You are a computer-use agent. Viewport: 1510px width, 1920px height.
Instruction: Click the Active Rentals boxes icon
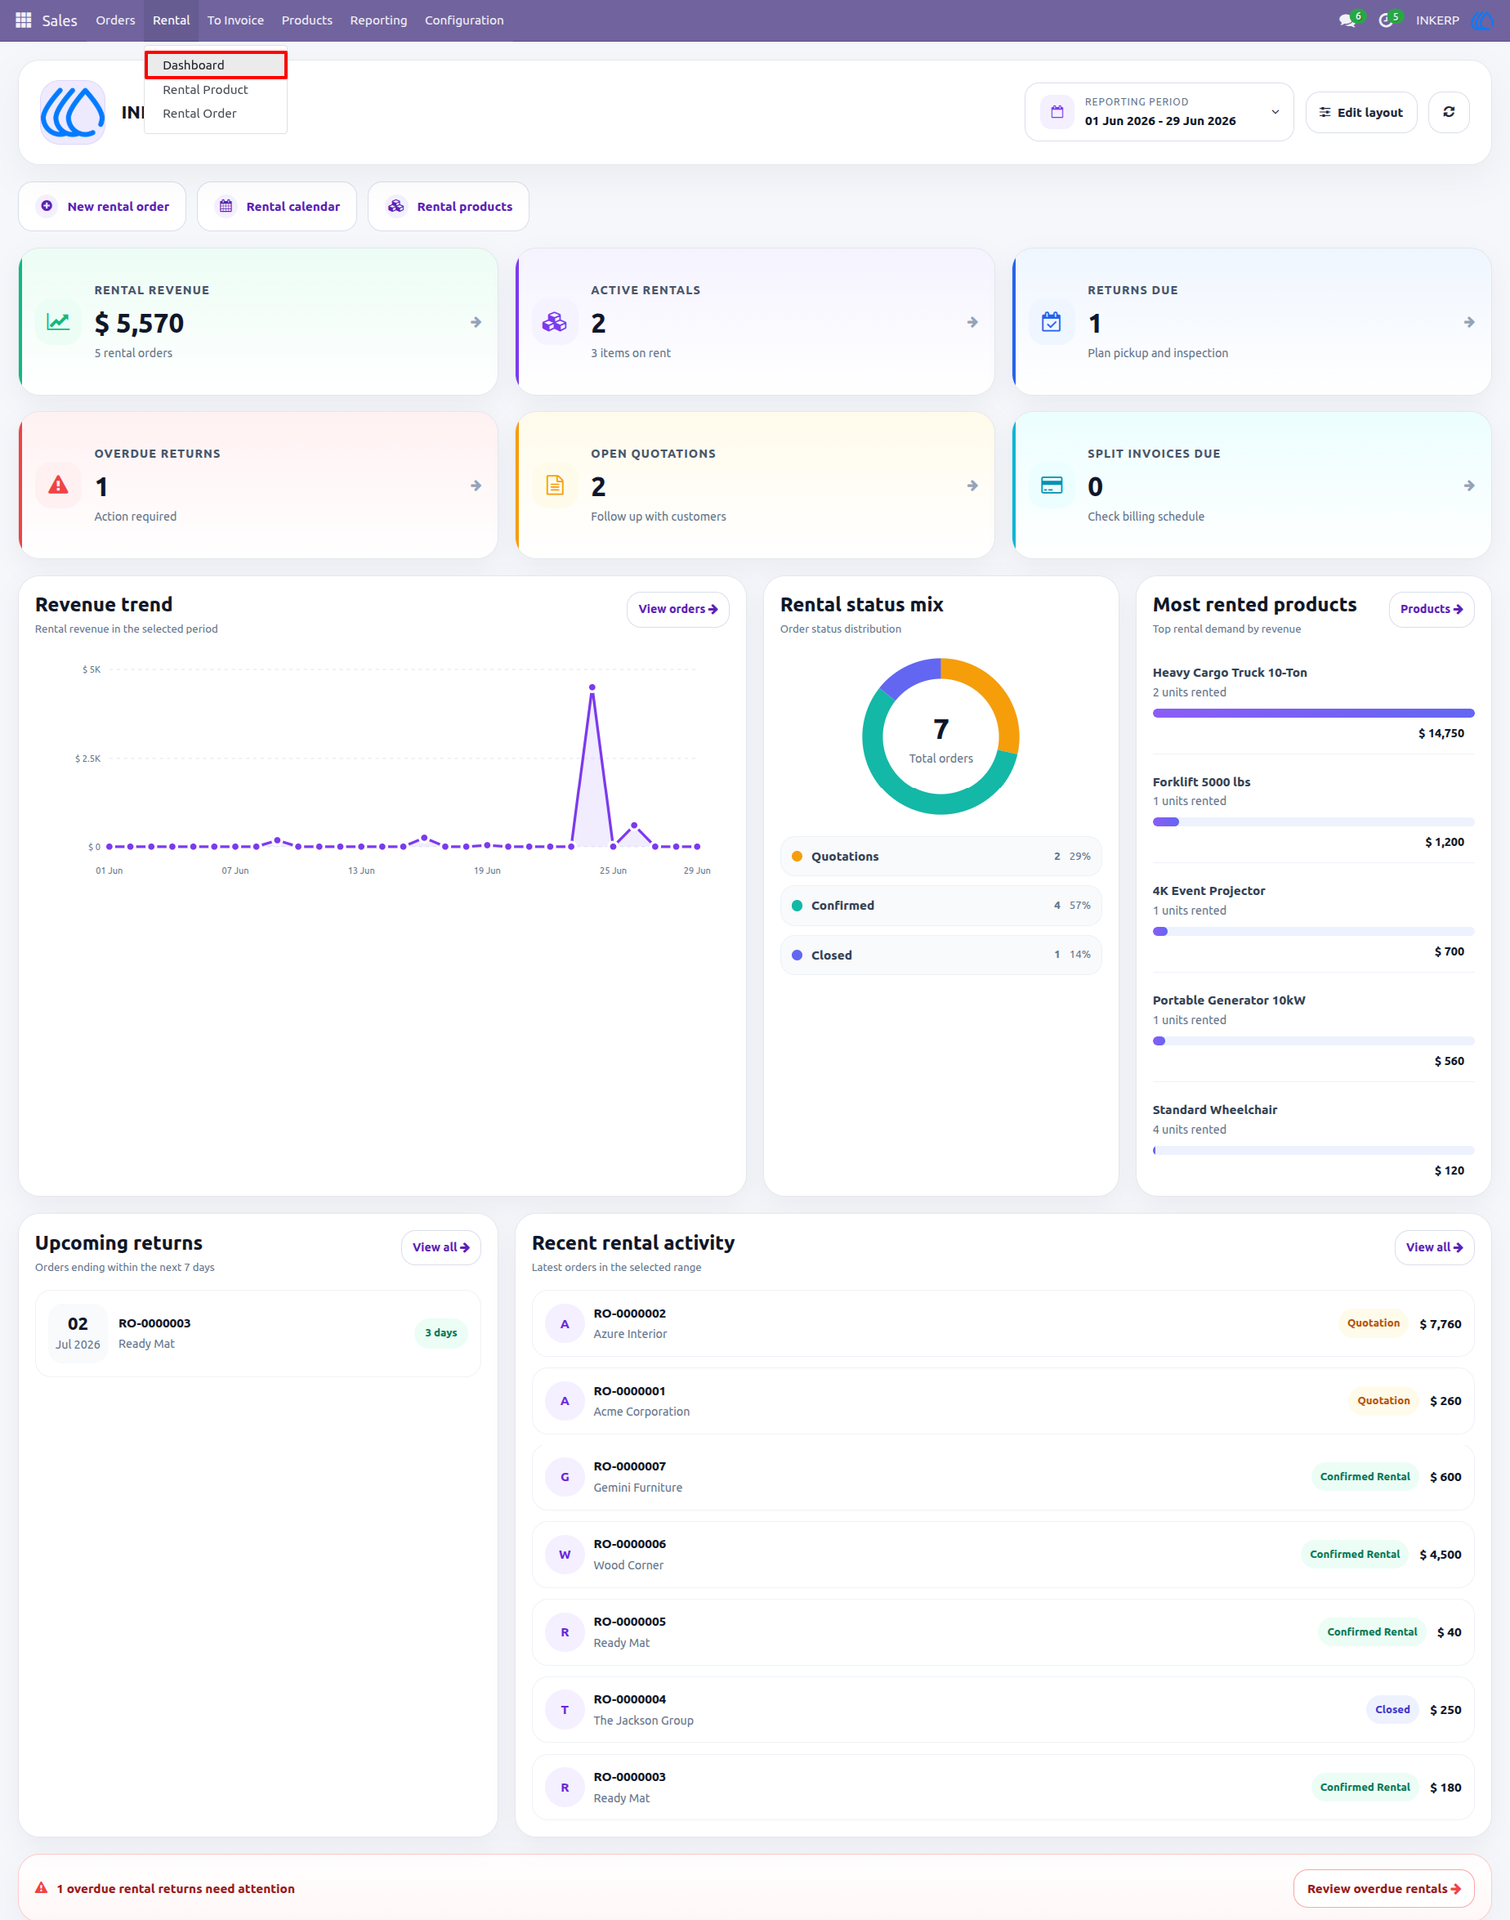coord(555,322)
